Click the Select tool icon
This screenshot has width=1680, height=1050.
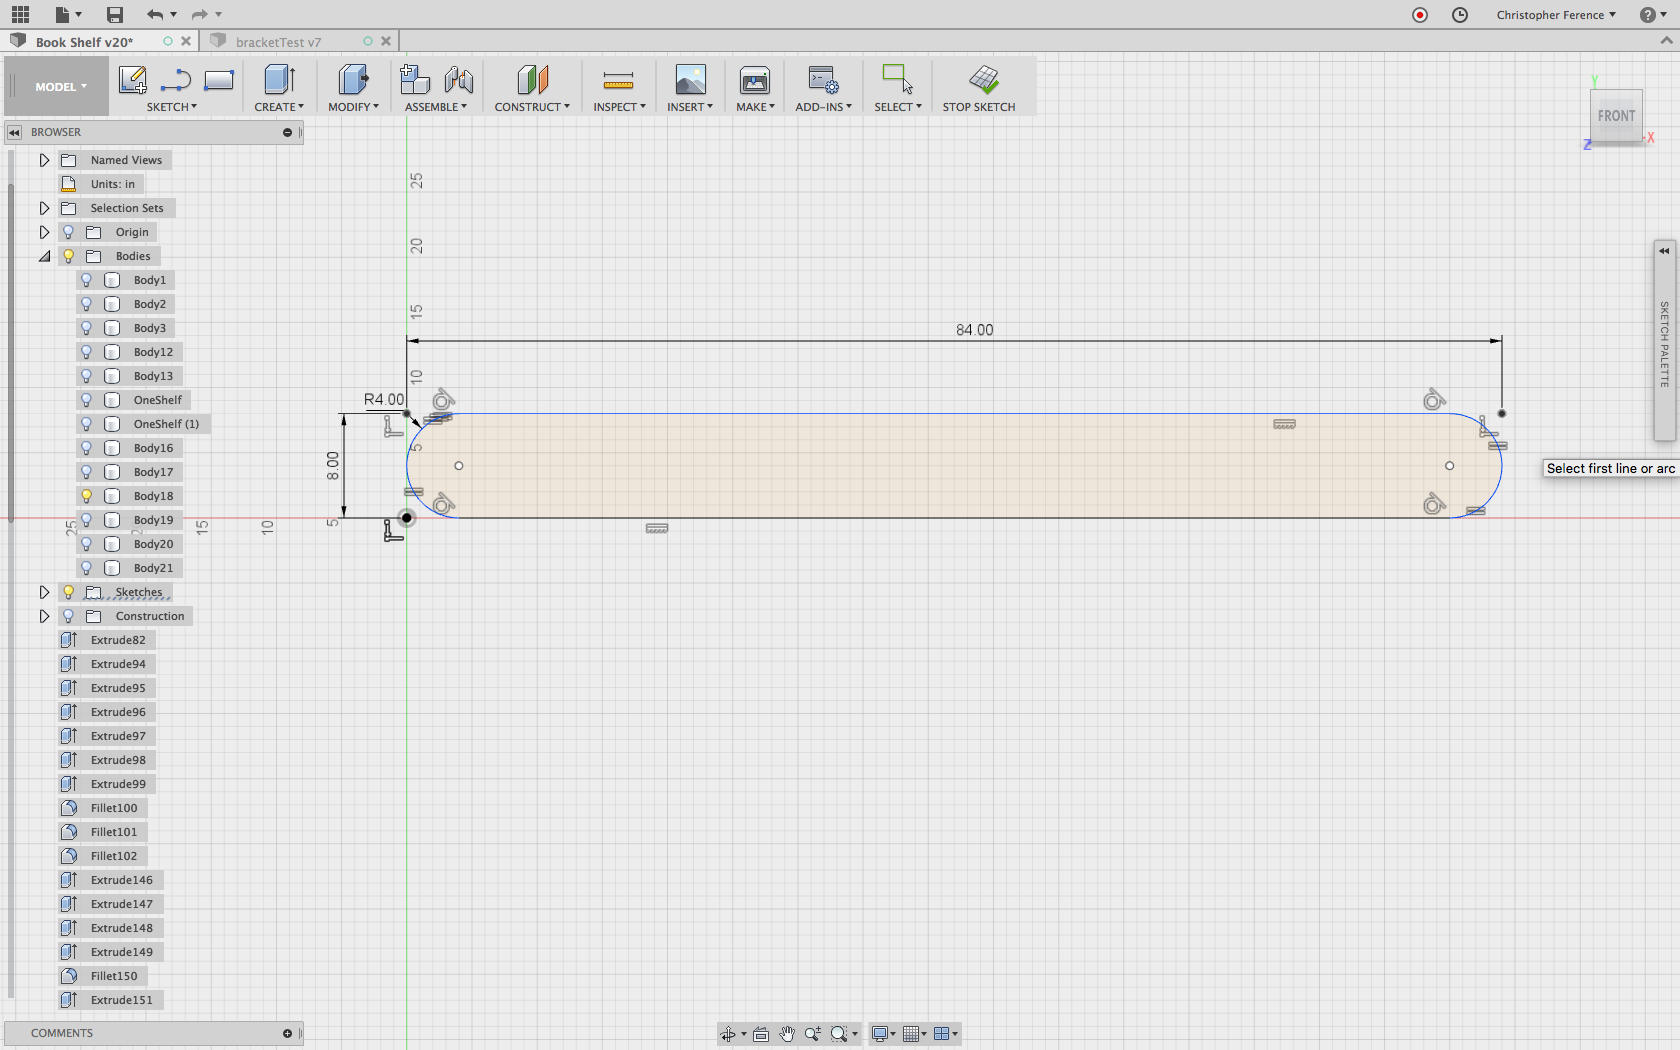[897, 79]
